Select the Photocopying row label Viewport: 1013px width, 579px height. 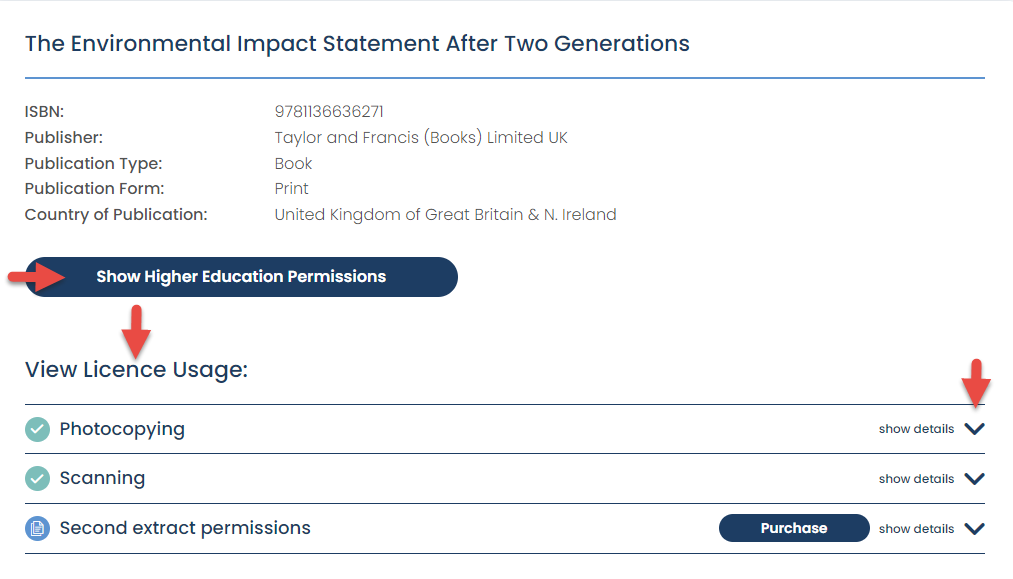point(122,429)
